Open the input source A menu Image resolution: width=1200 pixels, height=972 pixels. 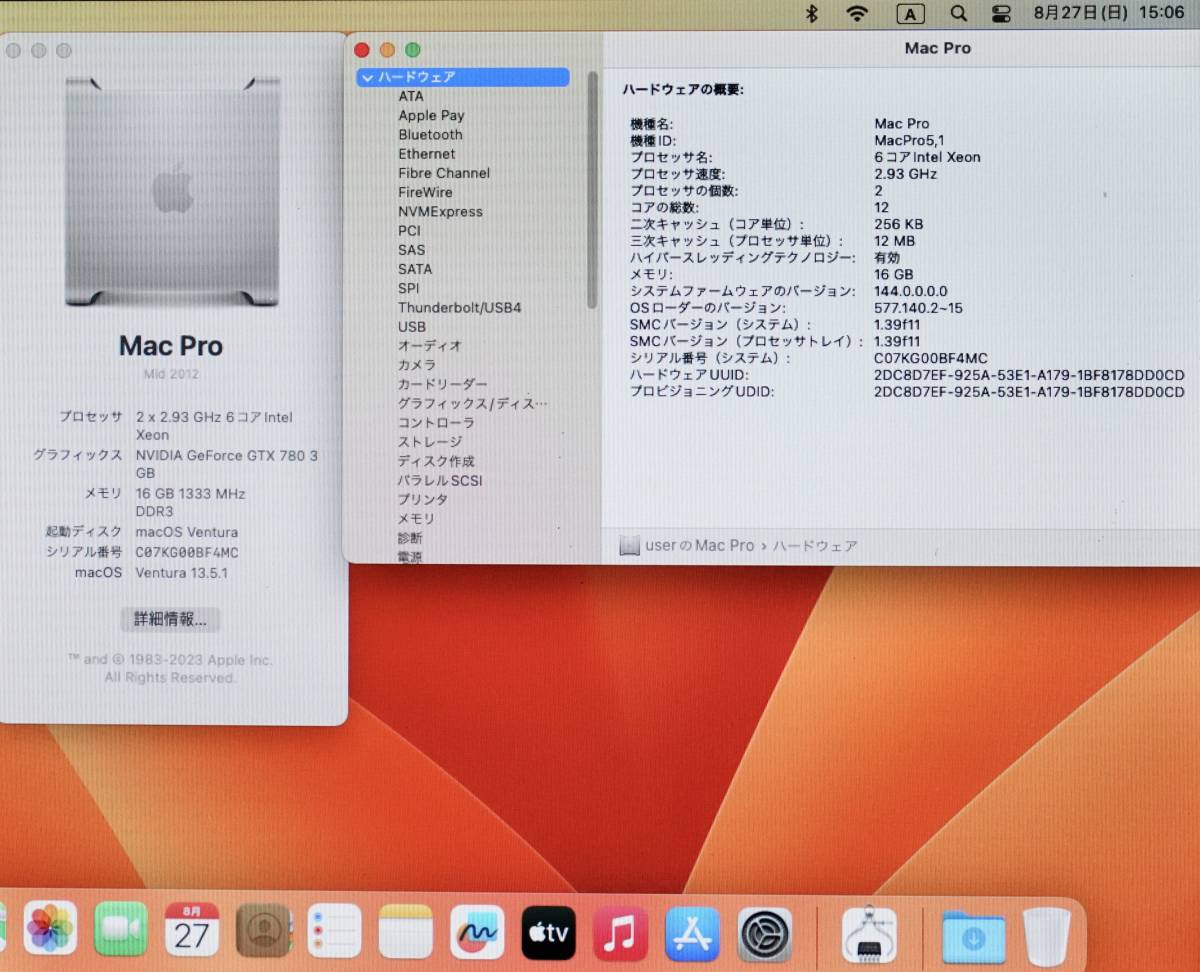(910, 13)
